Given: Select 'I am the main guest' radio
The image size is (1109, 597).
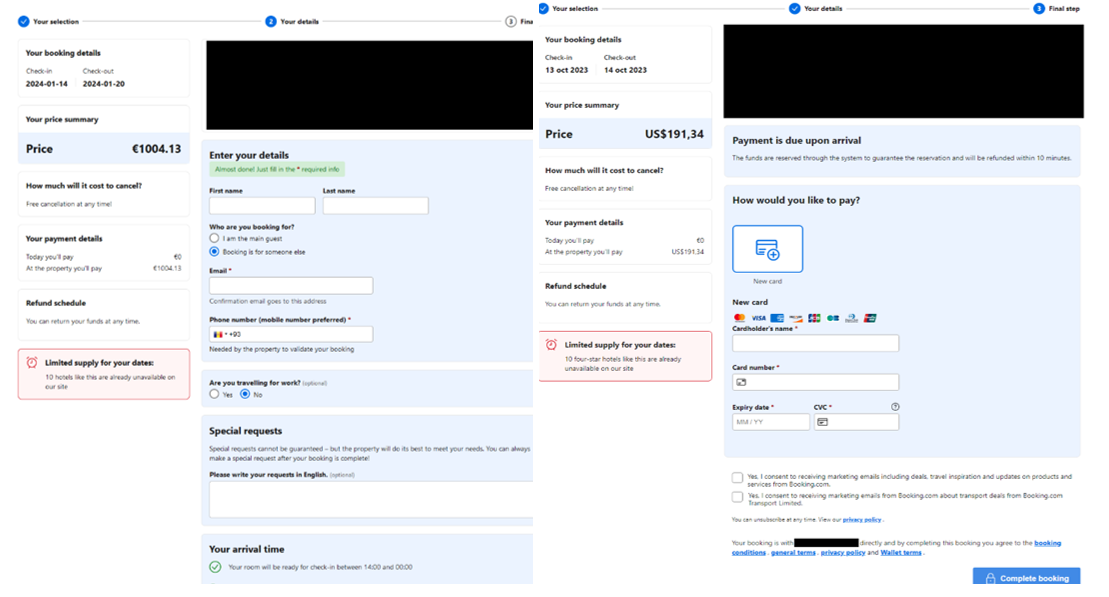Looking at the screenshot, I should [x=214, y=238].
